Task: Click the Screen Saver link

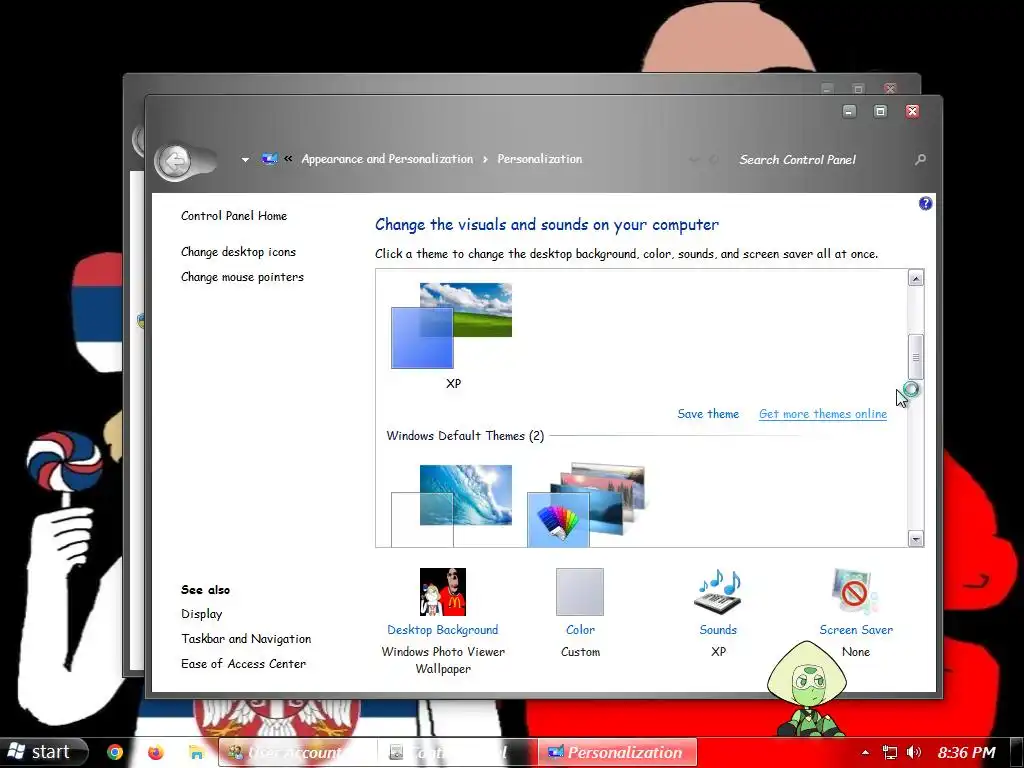Action: tap(856, 630)
